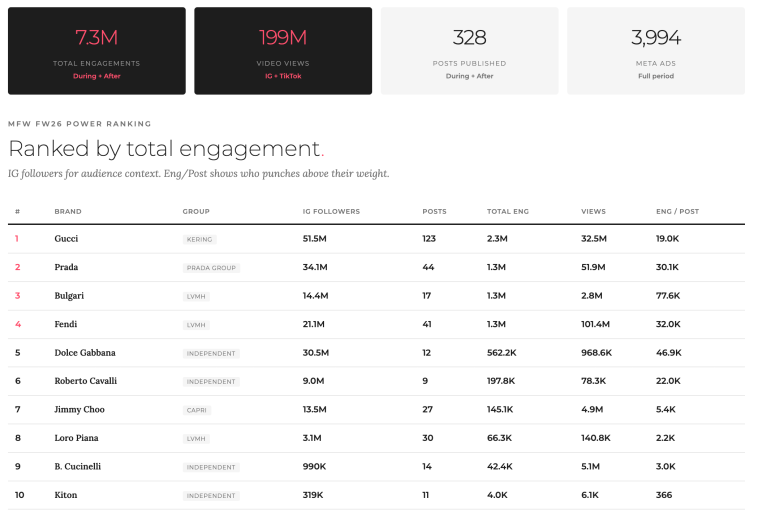
Task: Open the Dolce Gabbana row
Action: click(x=85, y=353)
